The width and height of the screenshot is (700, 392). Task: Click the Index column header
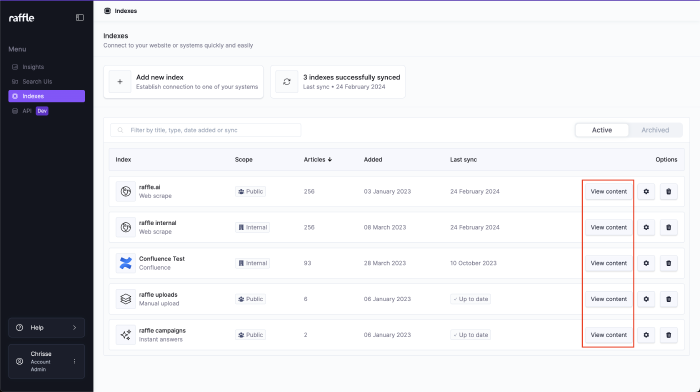pyautogui.click(x=123, y=159)
